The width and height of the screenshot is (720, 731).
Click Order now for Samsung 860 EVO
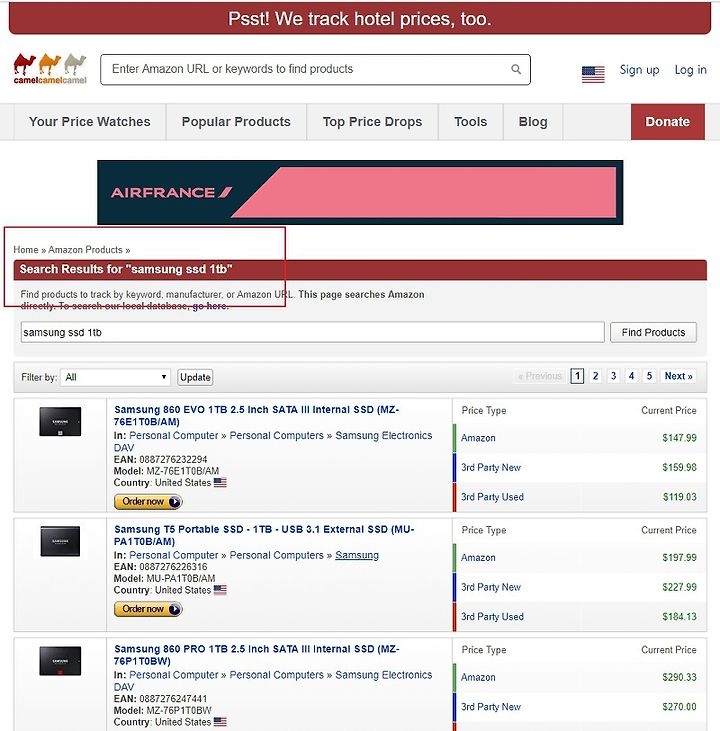(148, 502)
